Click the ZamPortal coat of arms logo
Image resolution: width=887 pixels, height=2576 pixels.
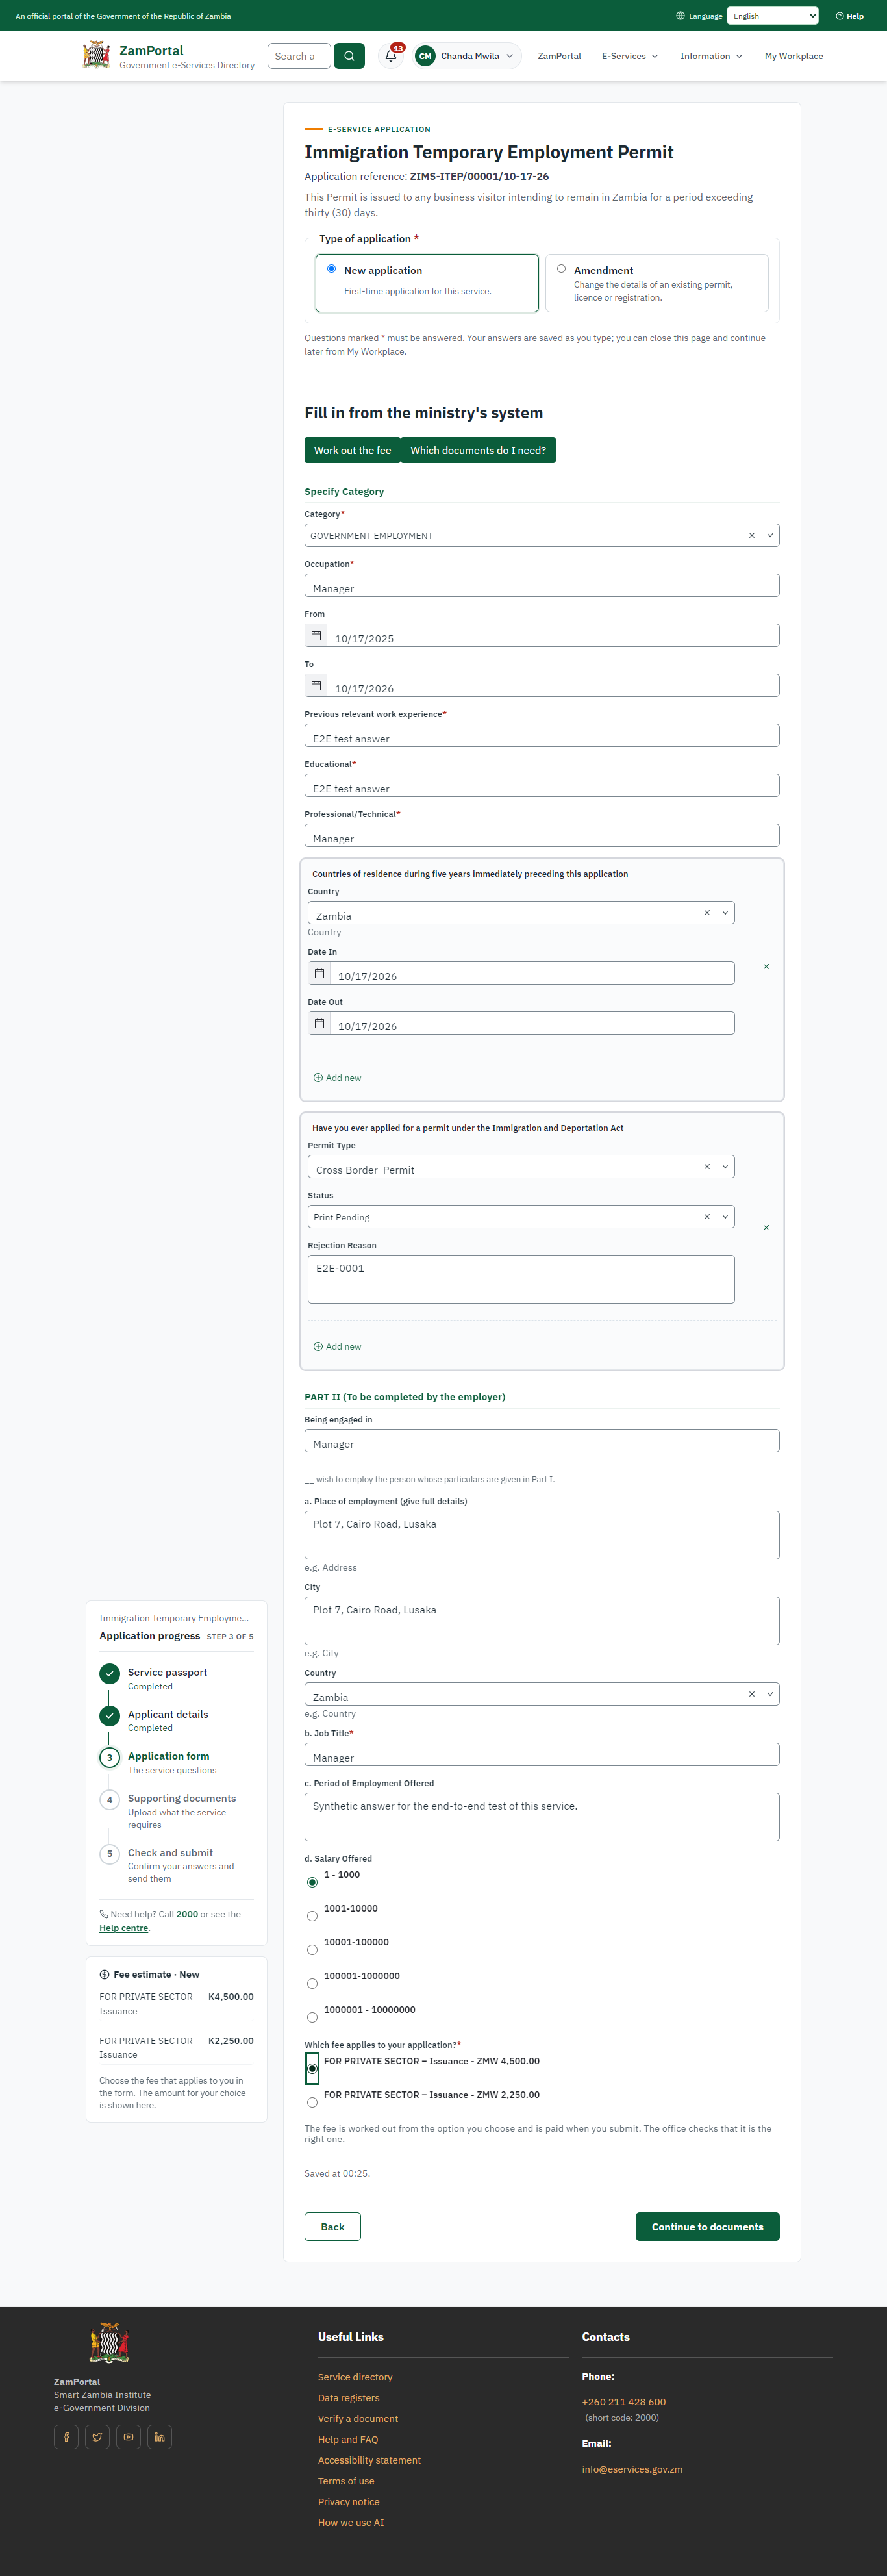(96, 55)
